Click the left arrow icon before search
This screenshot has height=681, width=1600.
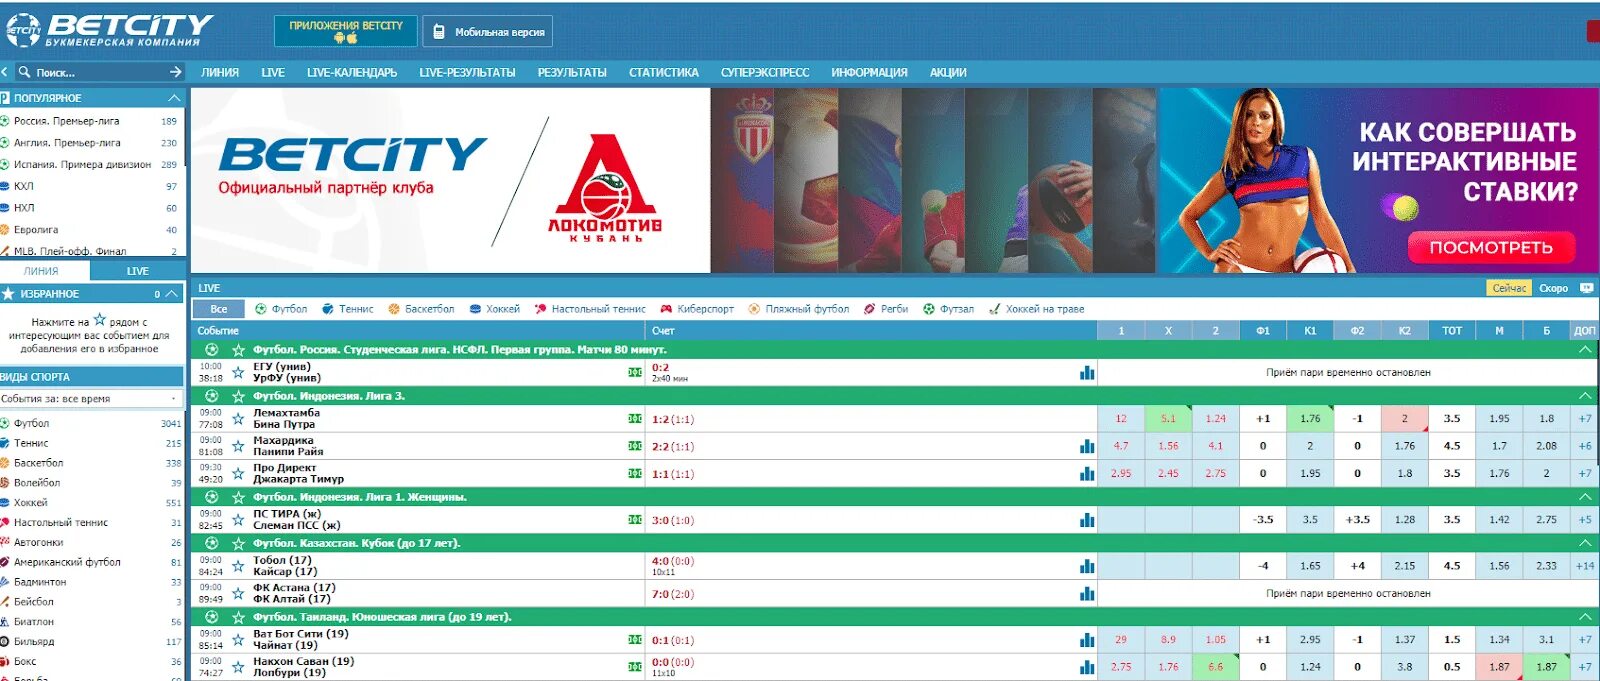pos(4,72)
